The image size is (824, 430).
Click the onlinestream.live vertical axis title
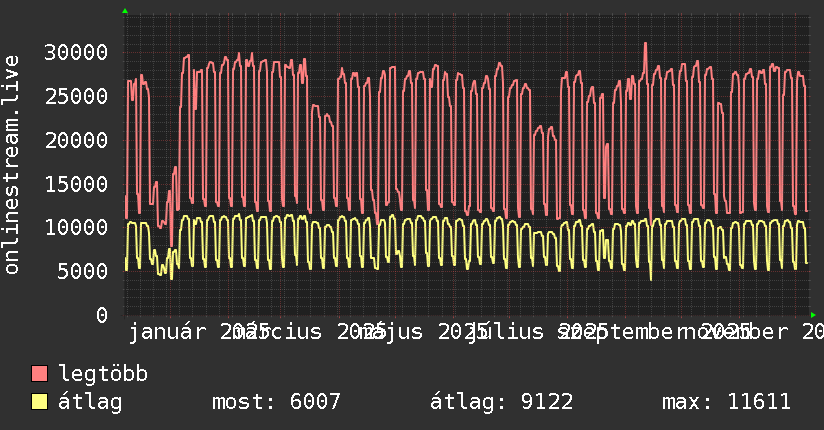(11, 165)
